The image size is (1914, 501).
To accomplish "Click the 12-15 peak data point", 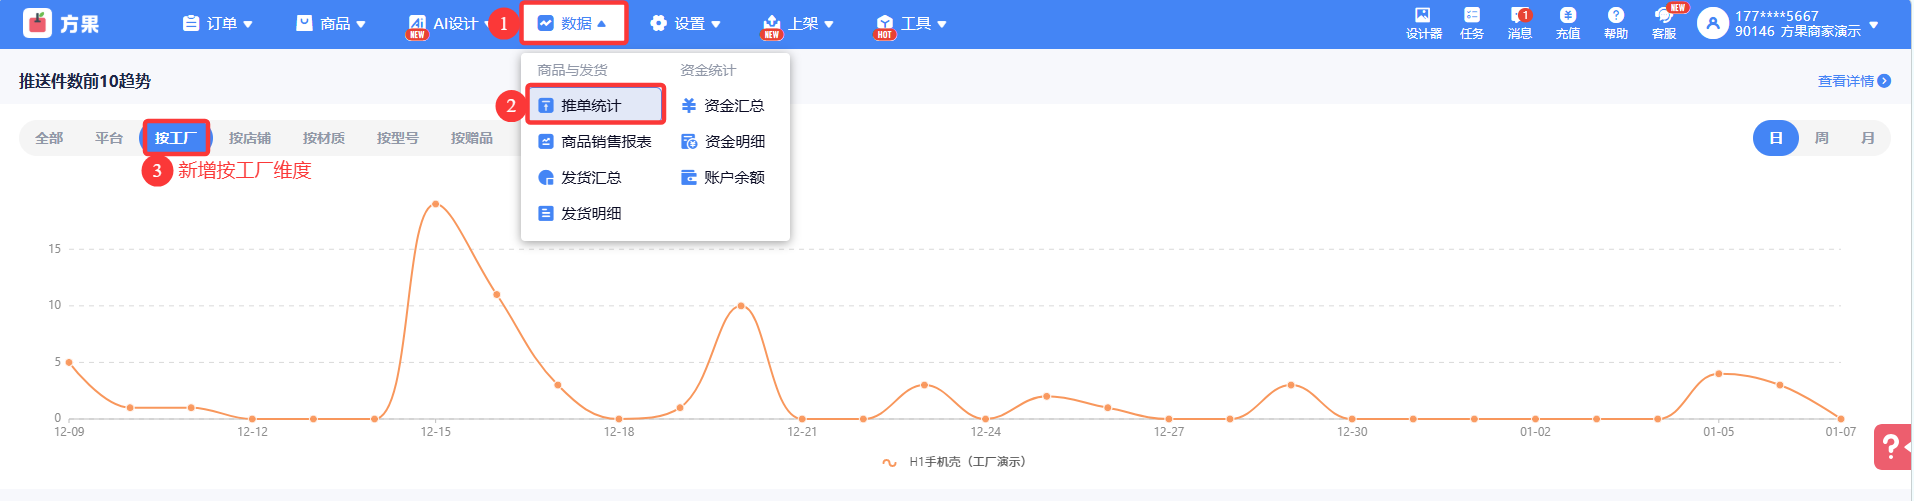I will [435, 204].
